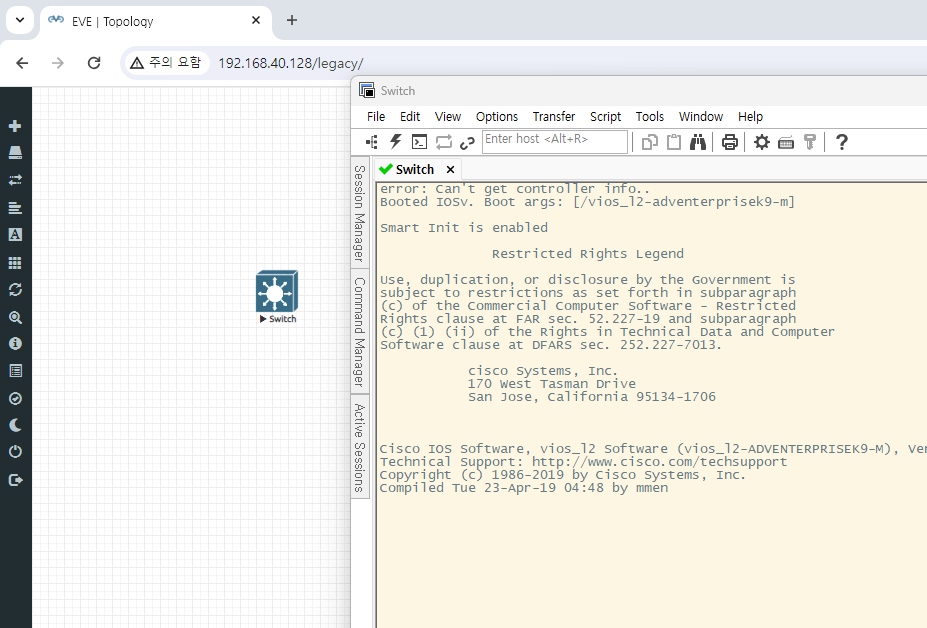
Task: Select the Switch node on the topology canvas
Action: click(x=277, y=292)
